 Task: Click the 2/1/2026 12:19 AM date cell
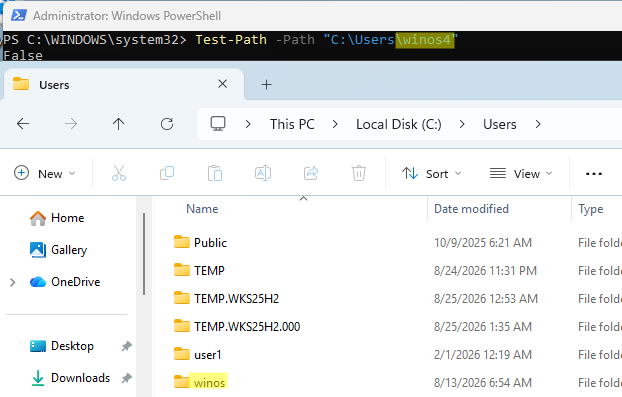(x=483, y=354)
